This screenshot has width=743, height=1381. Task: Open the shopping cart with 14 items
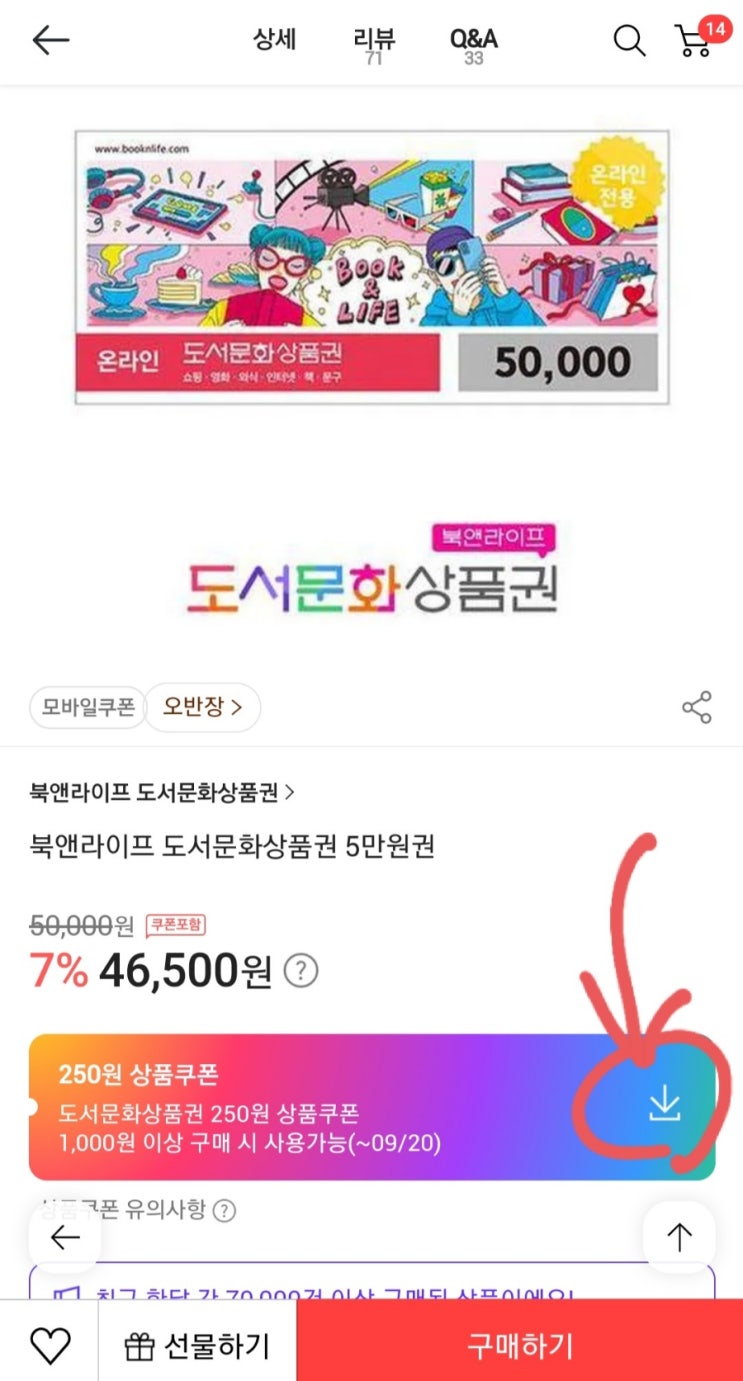click(695, 39)
